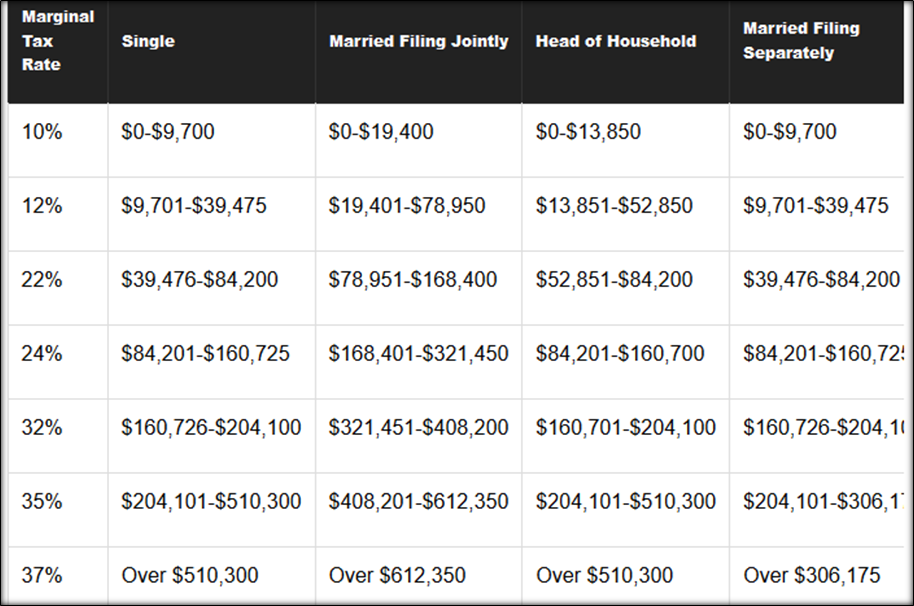Select the Single column header
Image resolution: width=914 pixels, height=606 pixels.
pos(148,42)
